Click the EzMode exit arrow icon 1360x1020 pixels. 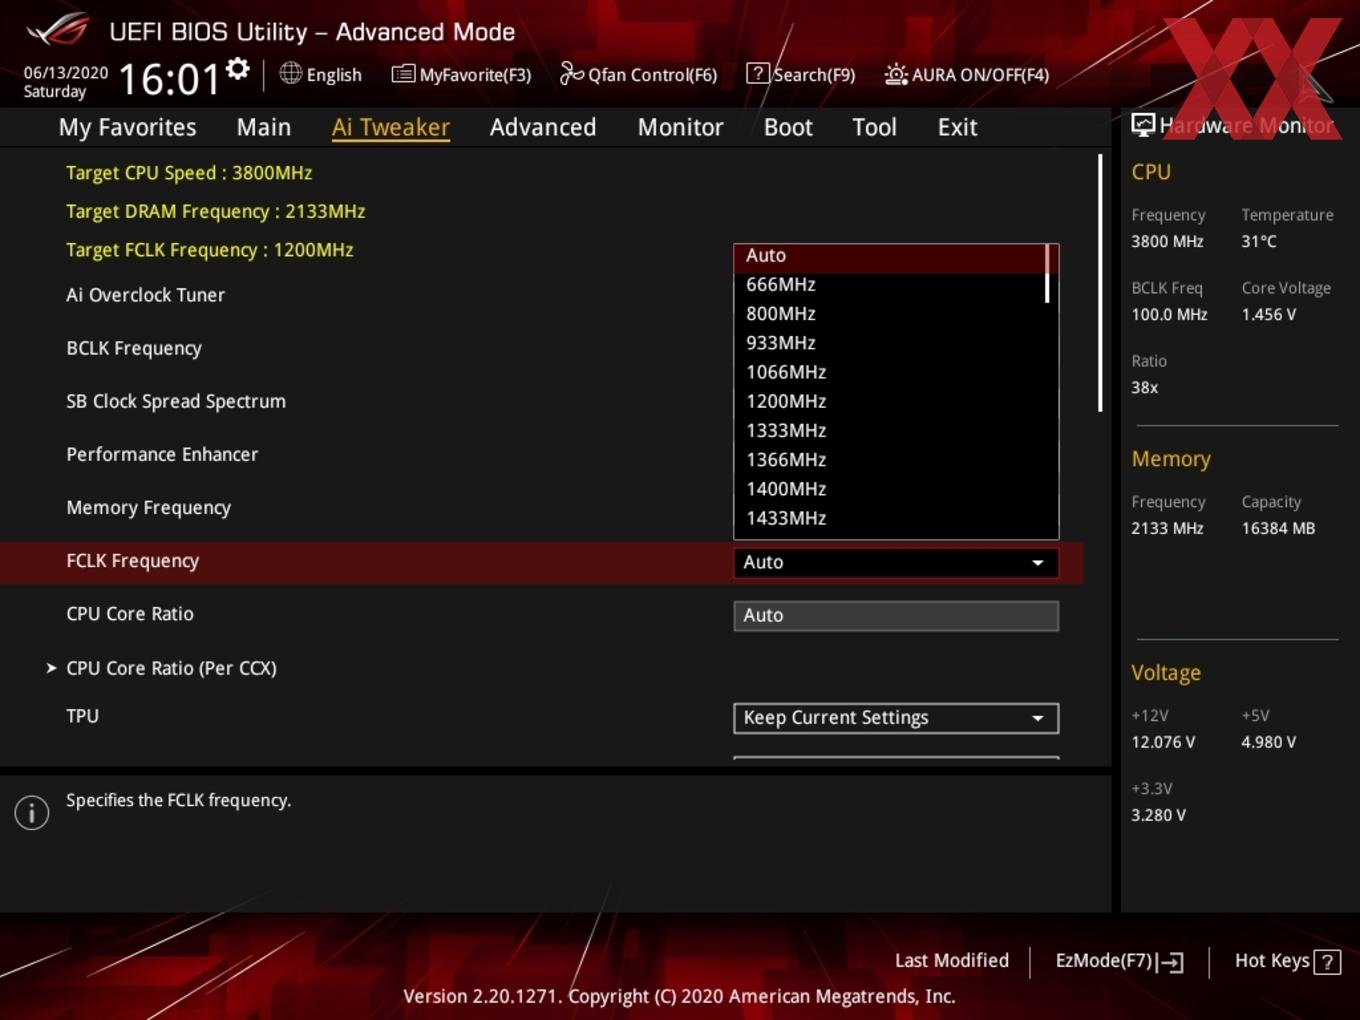tap(1171, 962)
